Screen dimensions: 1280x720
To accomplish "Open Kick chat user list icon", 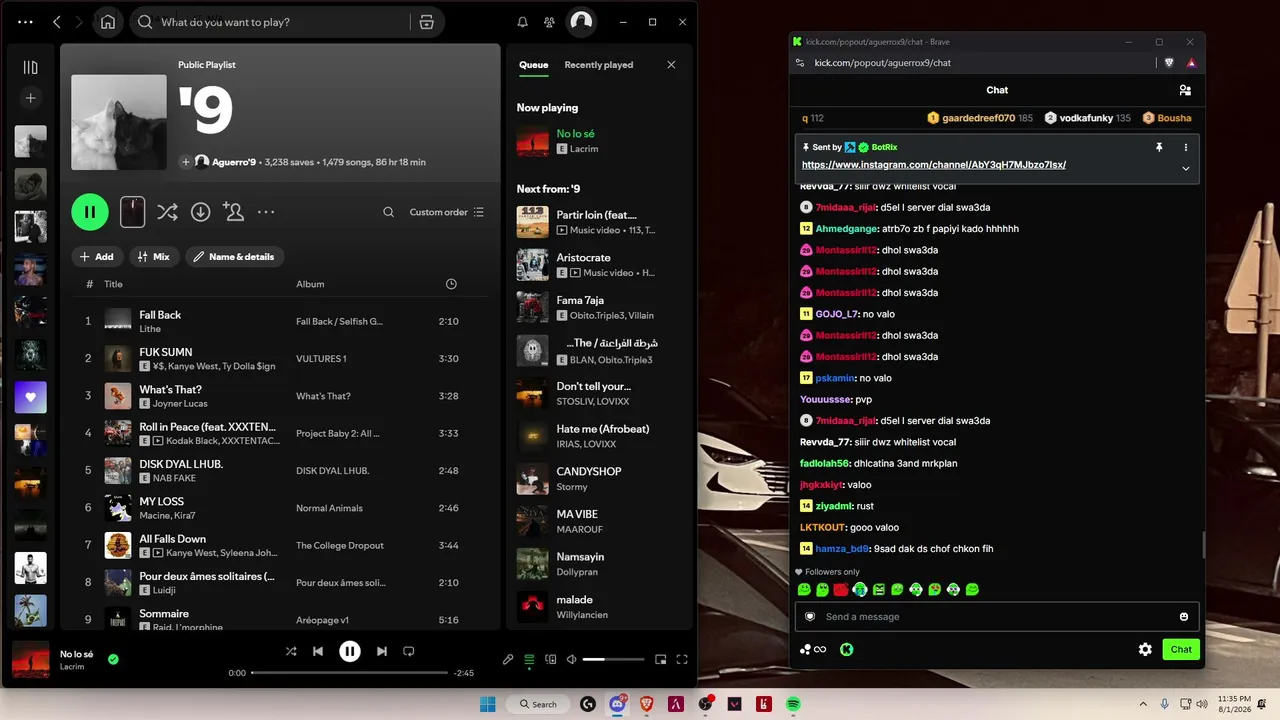I will 1185,90.
